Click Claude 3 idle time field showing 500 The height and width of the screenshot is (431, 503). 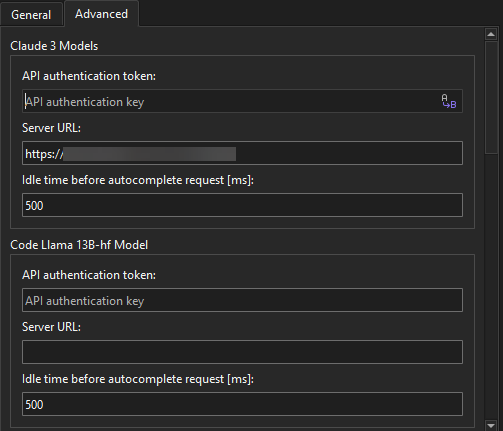click(242, 205)
